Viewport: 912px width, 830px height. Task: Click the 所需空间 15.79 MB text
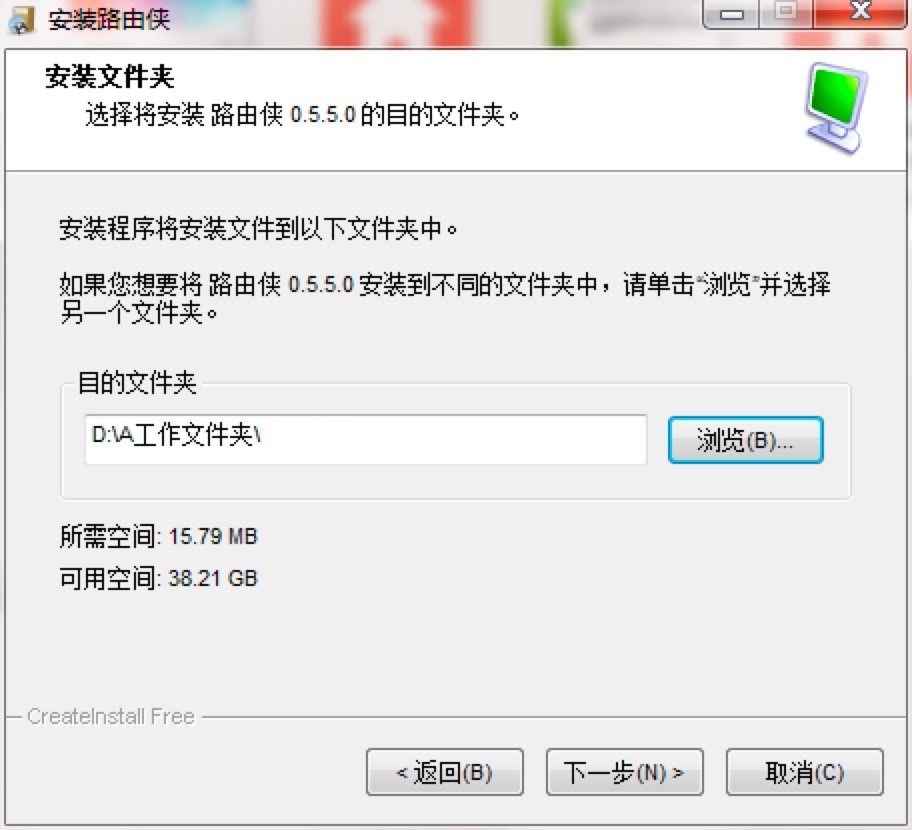[x=158, y=536]
